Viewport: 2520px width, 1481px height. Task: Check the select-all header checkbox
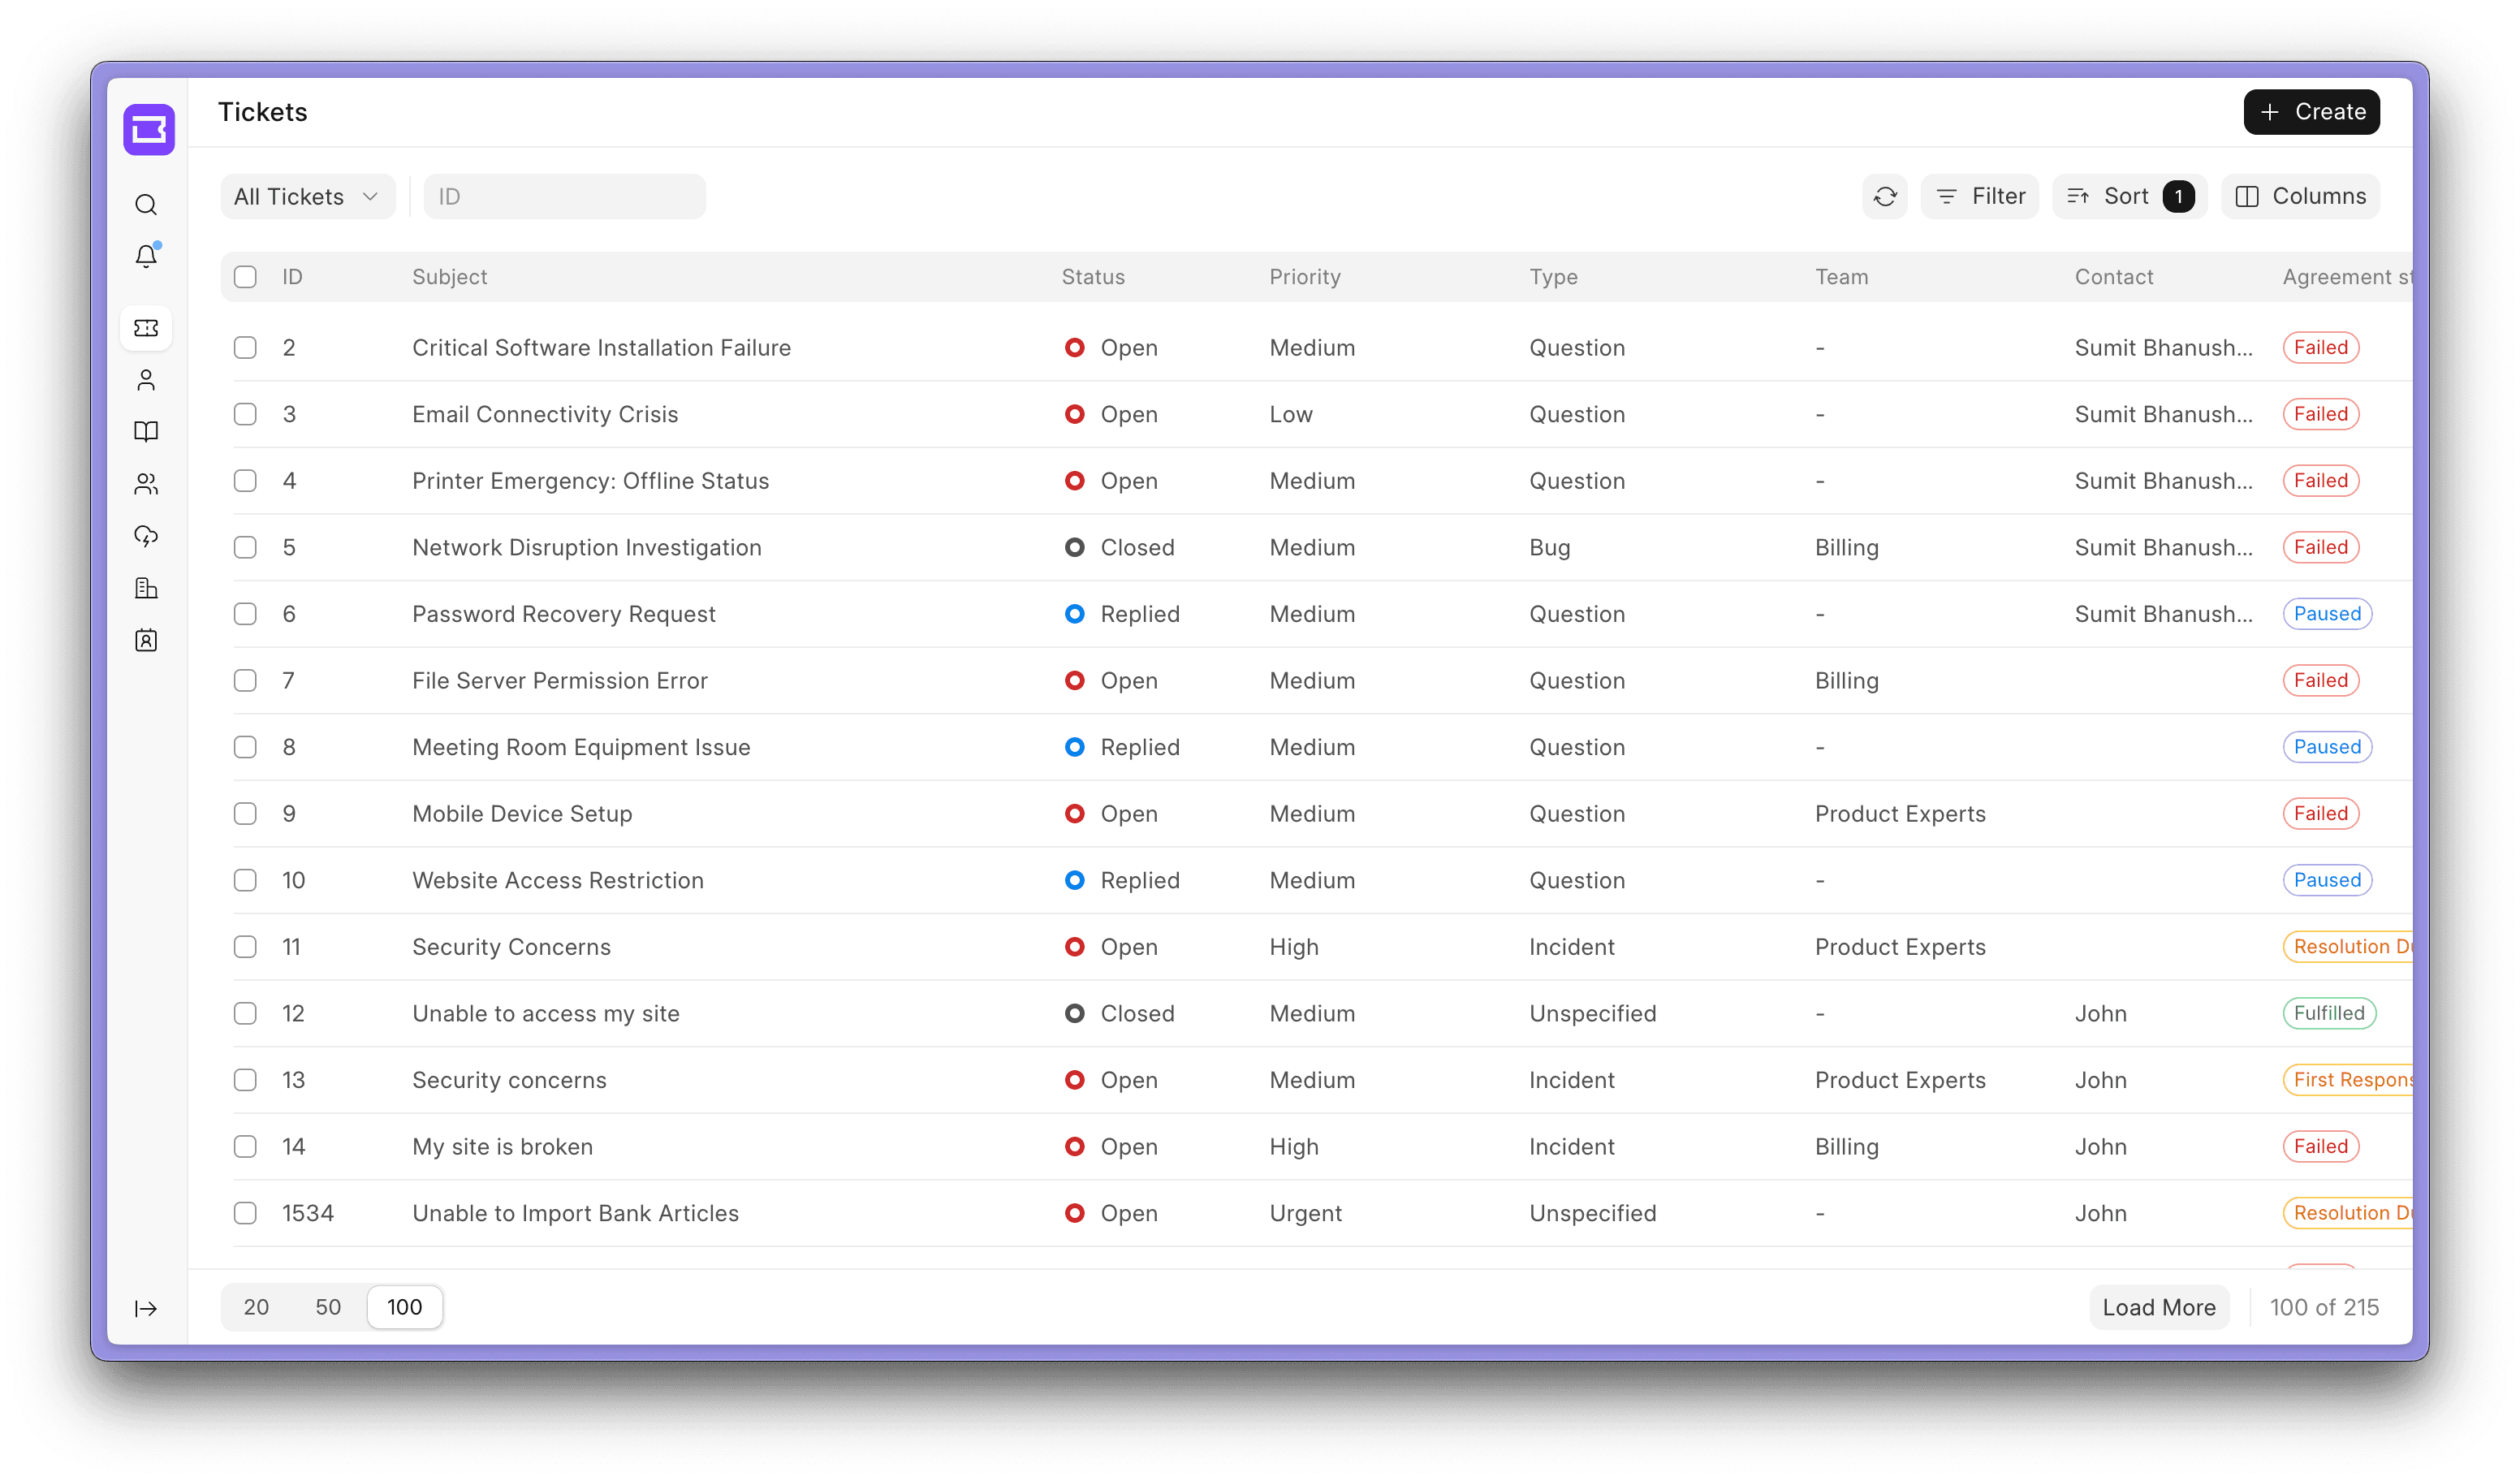coord(245,277)
